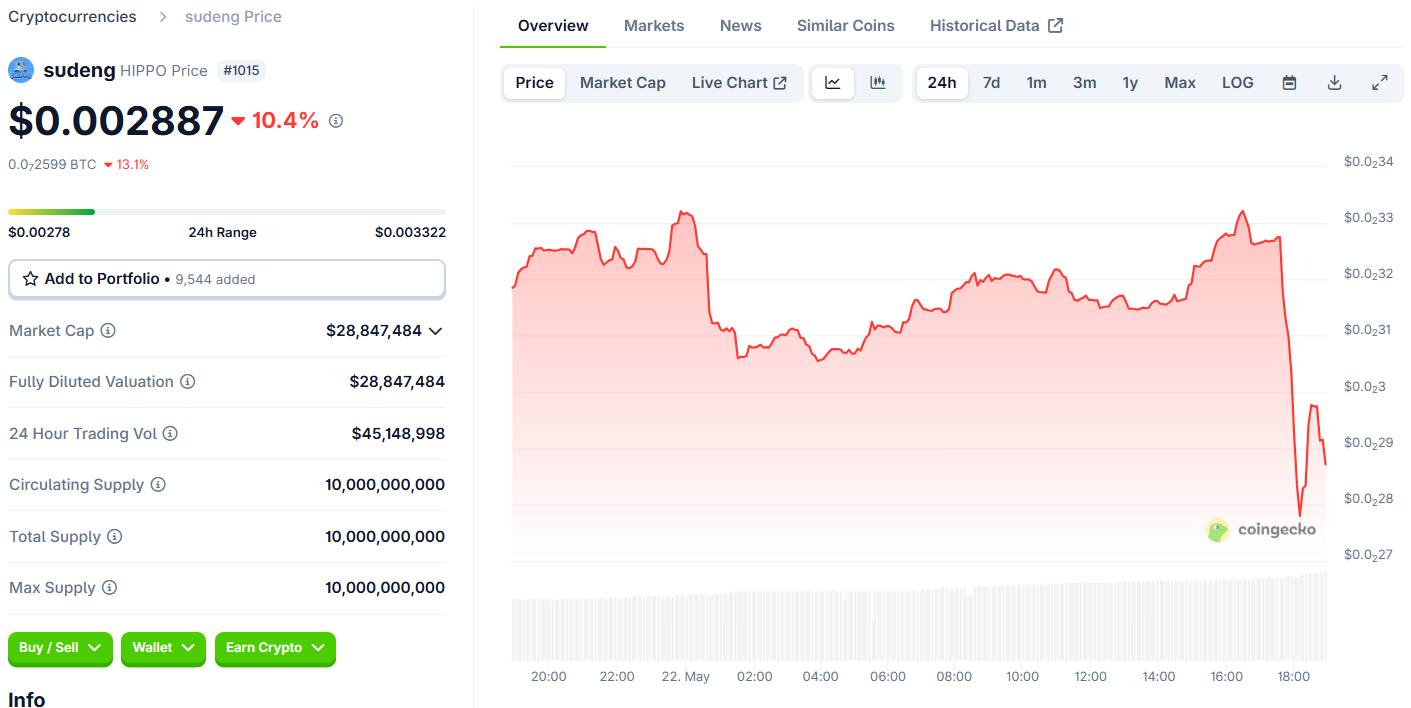Open the Buy / Sell dropdown
Screen dimensions: 1411x708
[61, 648]
